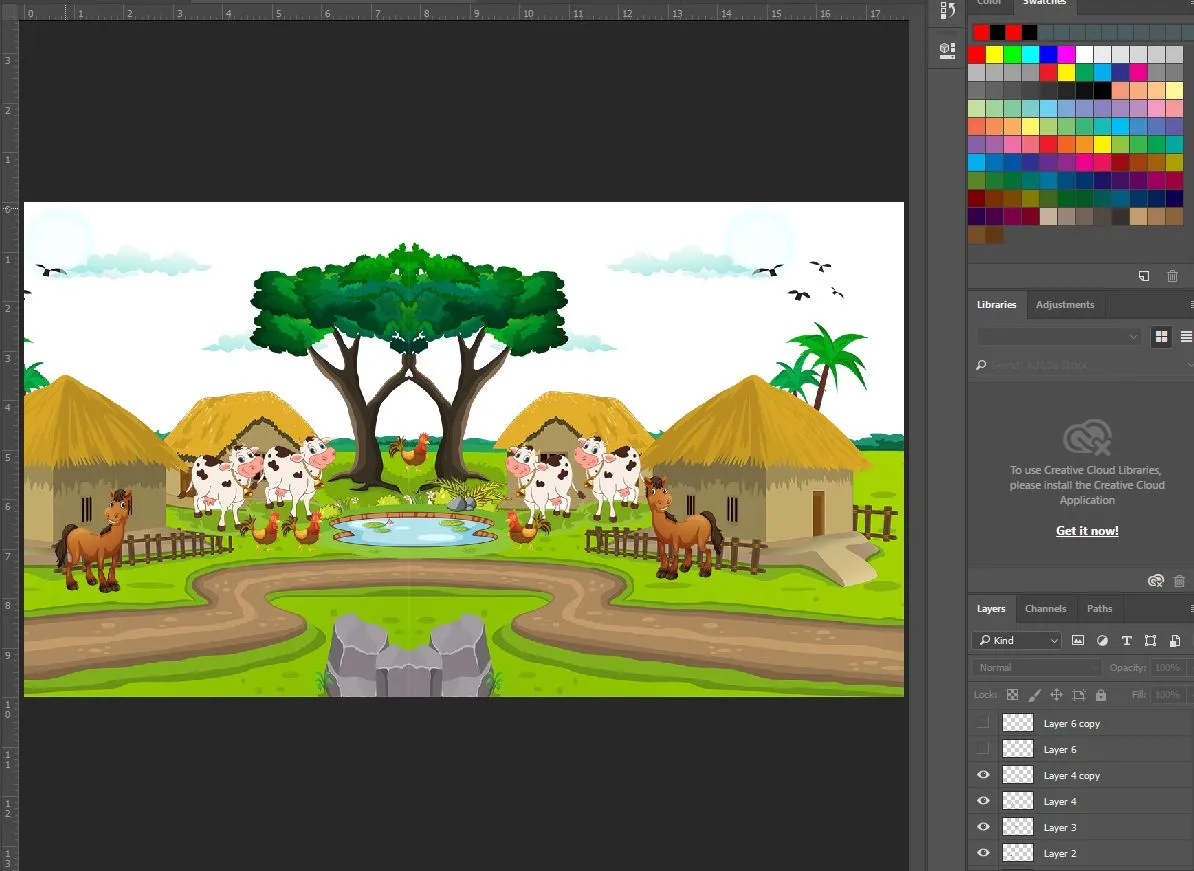1194x871 pixels.
Task: Switch to the Adjustments tab
Action: point(1064,304)
